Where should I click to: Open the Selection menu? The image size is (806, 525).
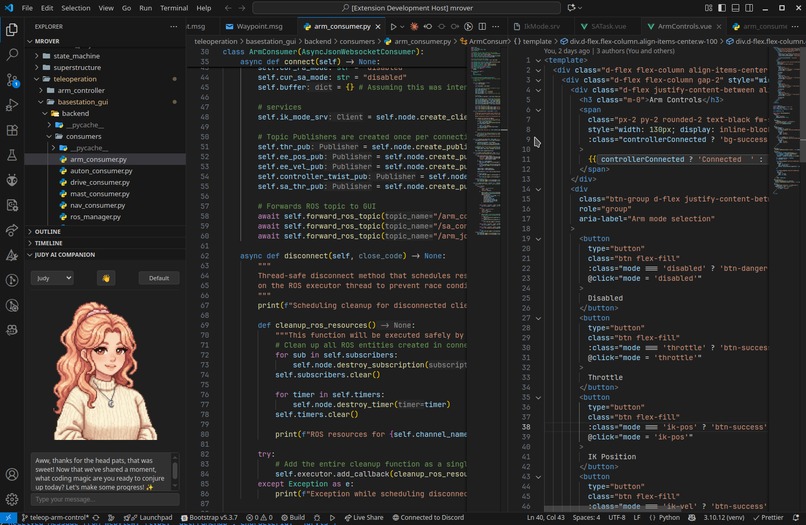click(76, 8)
